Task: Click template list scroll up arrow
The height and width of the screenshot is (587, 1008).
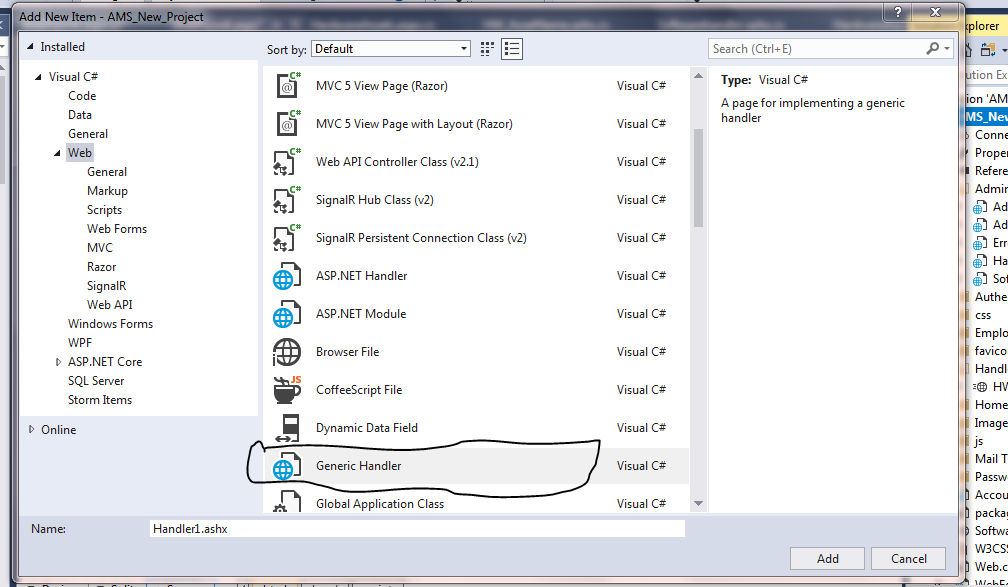Action: [698, 76]
